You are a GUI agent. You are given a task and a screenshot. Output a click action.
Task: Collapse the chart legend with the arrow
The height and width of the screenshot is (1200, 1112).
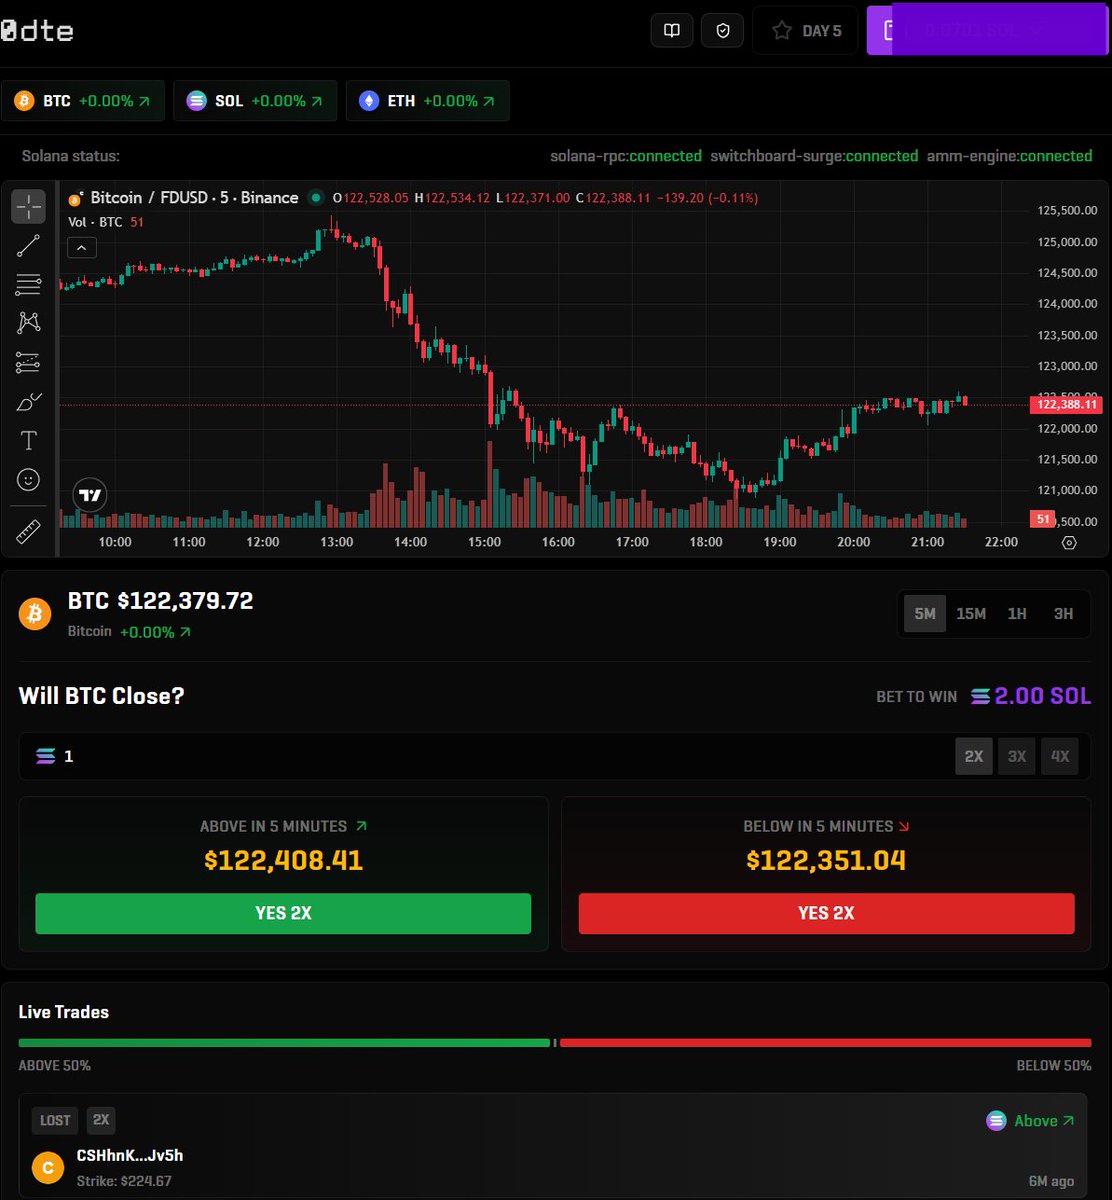(81, 247)
